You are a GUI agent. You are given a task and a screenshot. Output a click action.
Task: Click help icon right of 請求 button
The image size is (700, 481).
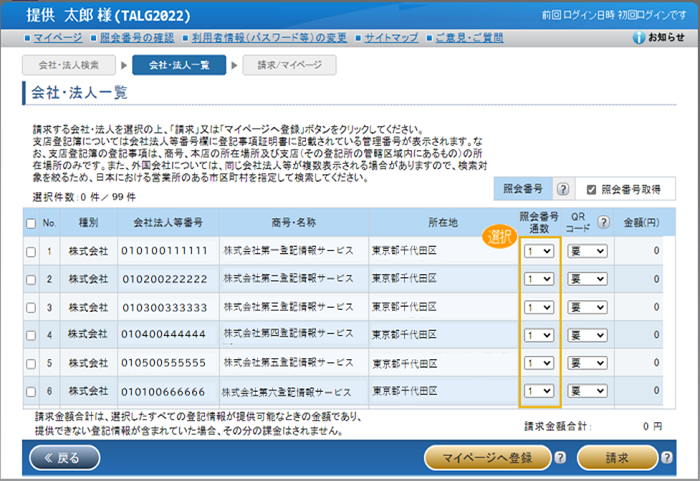[x=666, y=458]
